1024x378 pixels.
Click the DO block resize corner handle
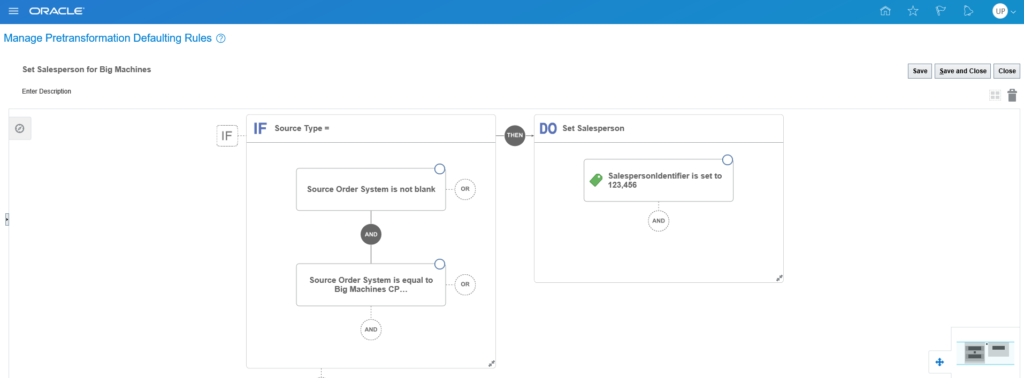[779, 277]
